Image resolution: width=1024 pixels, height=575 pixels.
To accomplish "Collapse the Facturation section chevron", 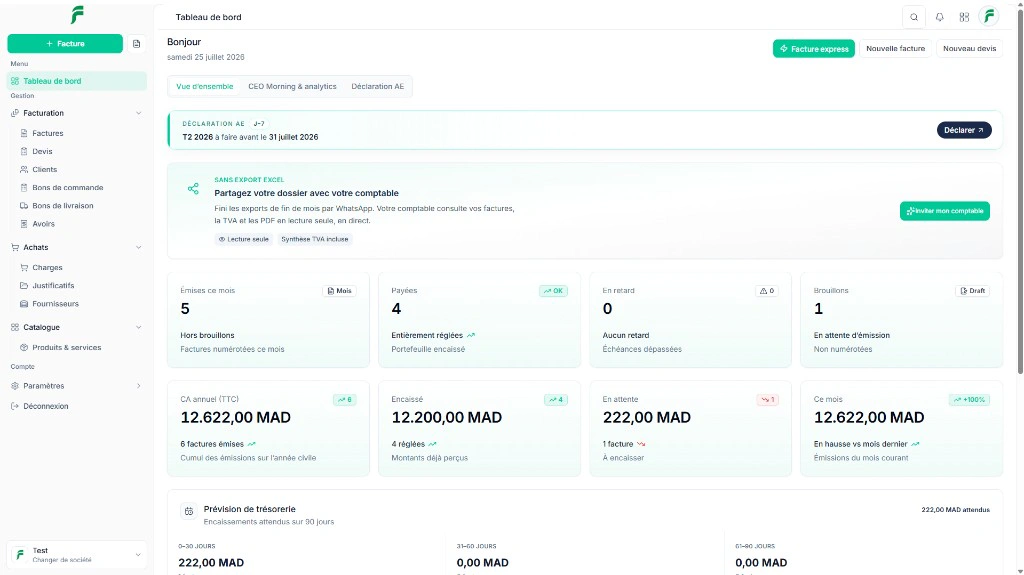I will 138,113.
